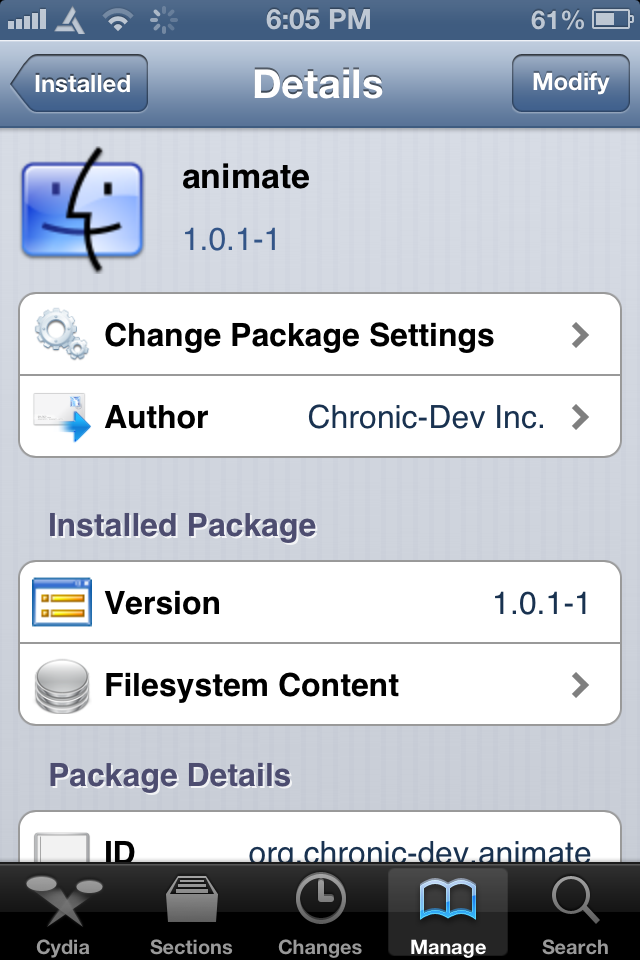640x960 pixels.
Task: Tap the Chronic-Dev Inc. author name
Action: [426, 417]
